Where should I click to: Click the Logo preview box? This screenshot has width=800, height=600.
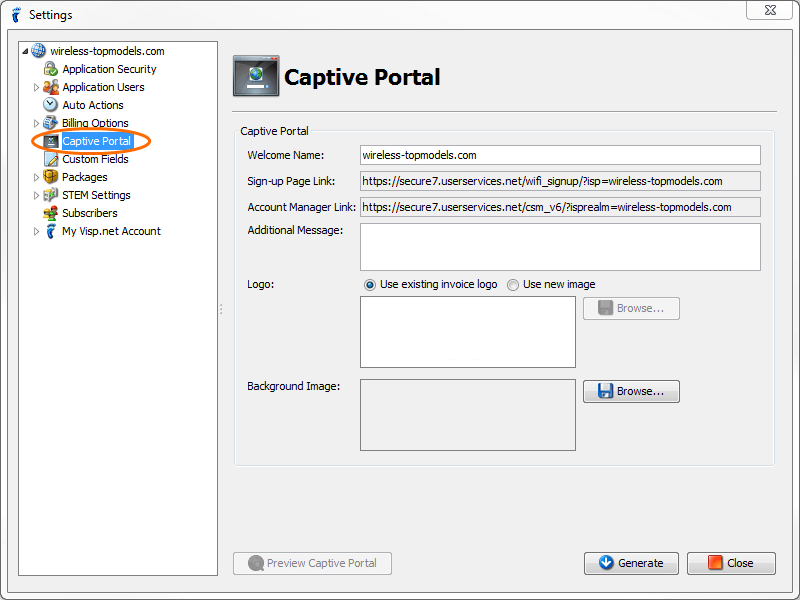click(468, 332)
